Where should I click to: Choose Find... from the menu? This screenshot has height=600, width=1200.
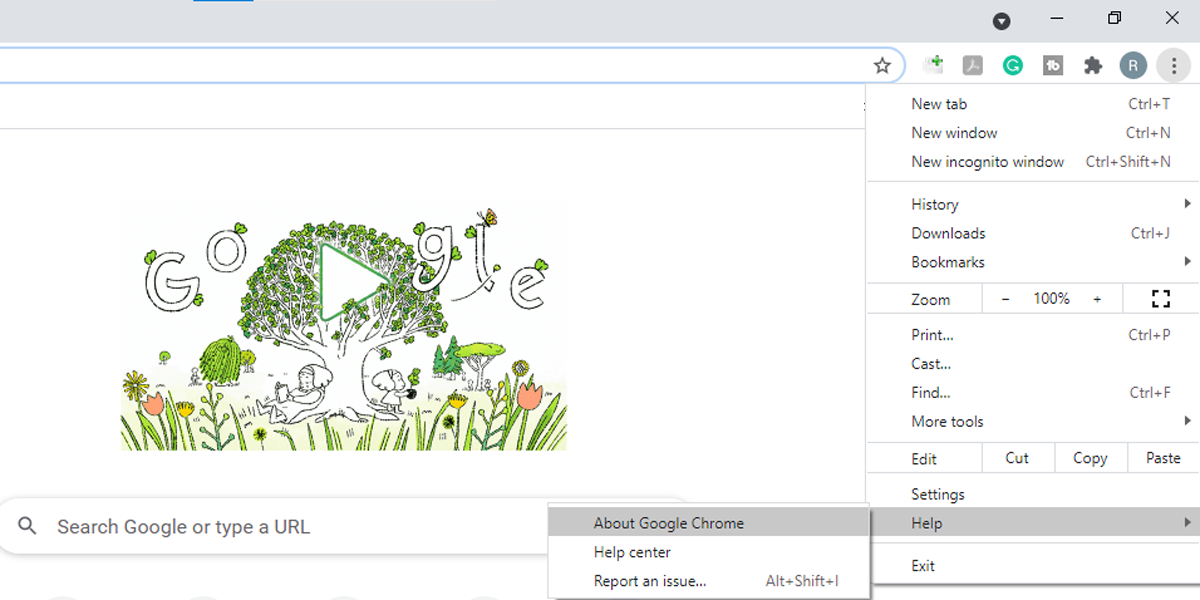[x=1033, y=393]
